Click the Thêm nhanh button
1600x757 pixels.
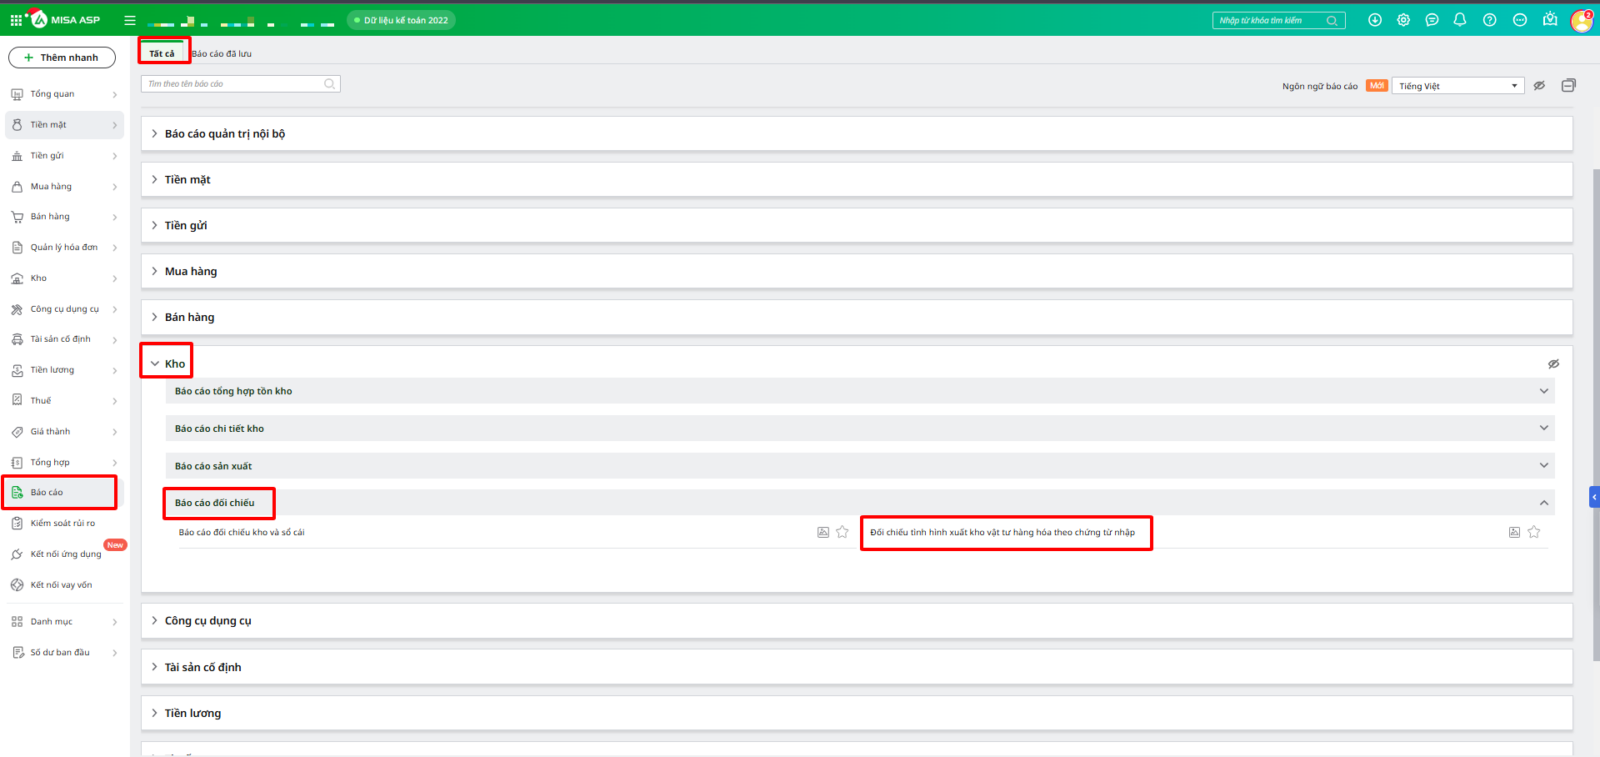coord(62,58)
